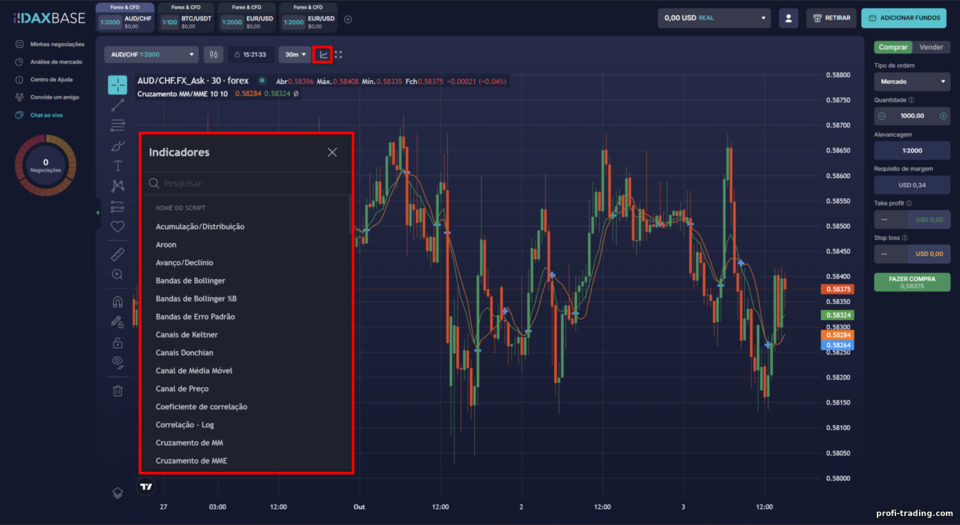This screenshot has width=960, height=525.
Task: Decrease quantity with minus button
Action: click(x=882, y=116)
